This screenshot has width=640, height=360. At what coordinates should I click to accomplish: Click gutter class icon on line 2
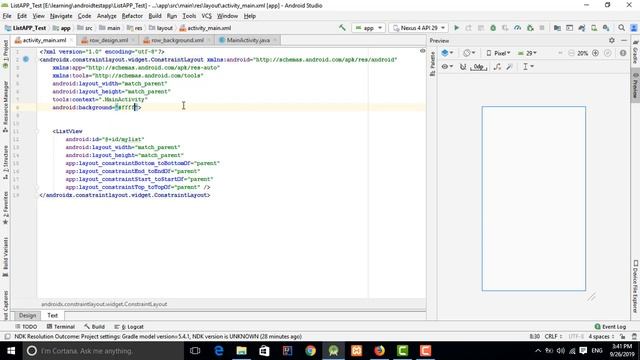[26, 59]
